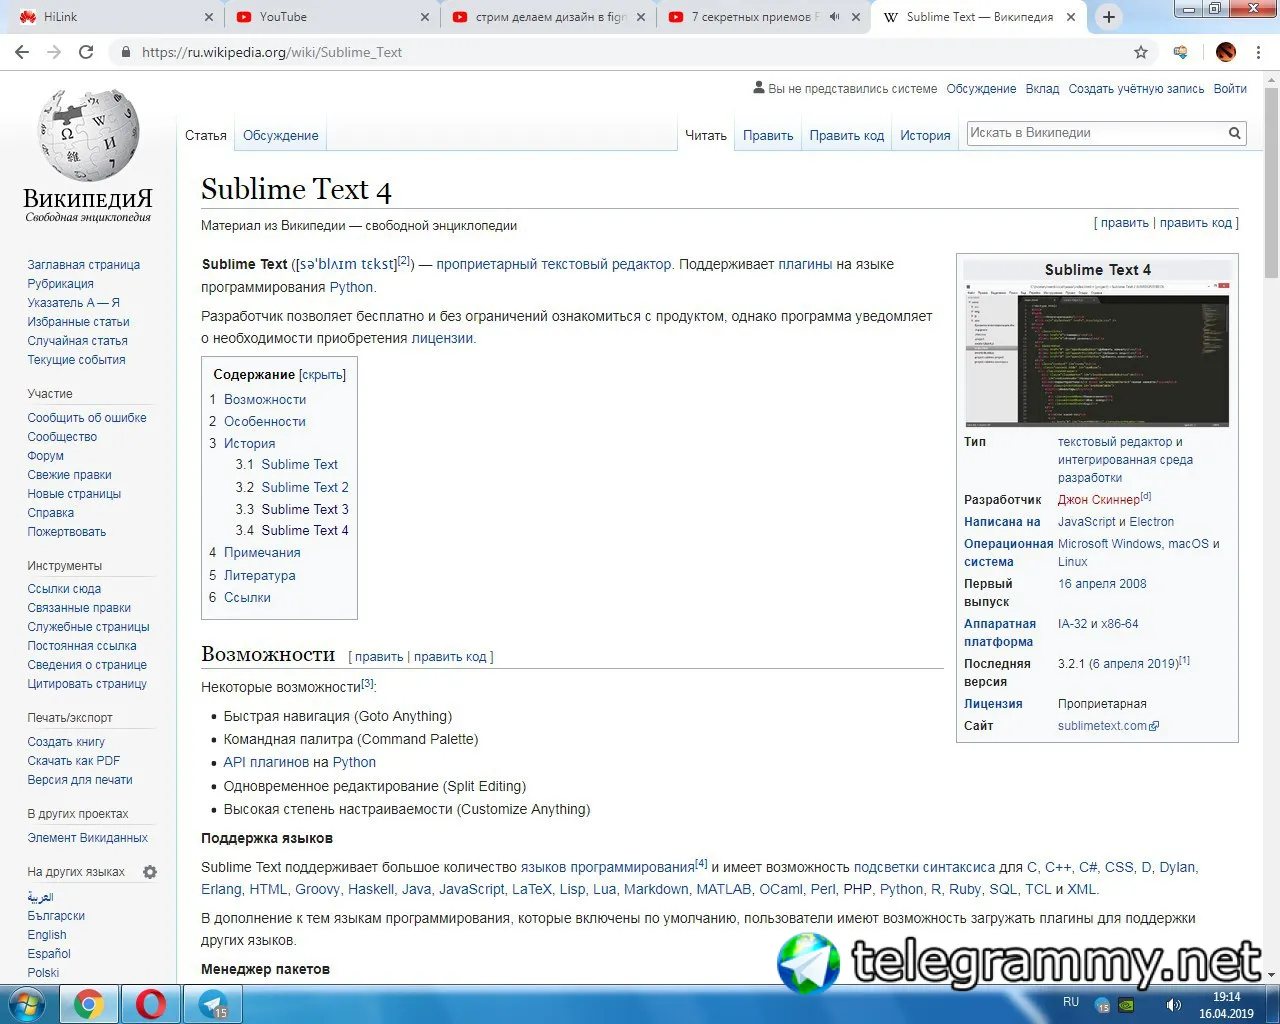Close the Sublime Text — Википедия tab
The width and height of the screenshot is (1280, 1024).
point(1071,17)
